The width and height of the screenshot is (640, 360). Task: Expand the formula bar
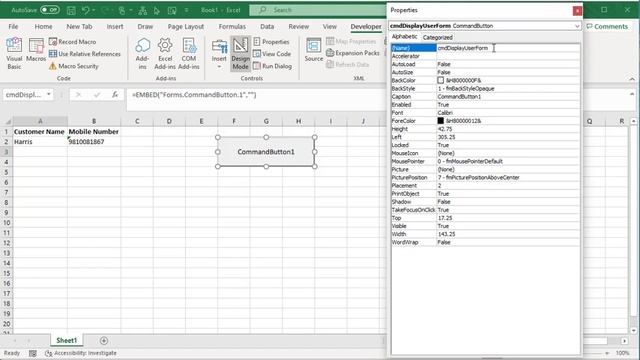tap(632, 94)
